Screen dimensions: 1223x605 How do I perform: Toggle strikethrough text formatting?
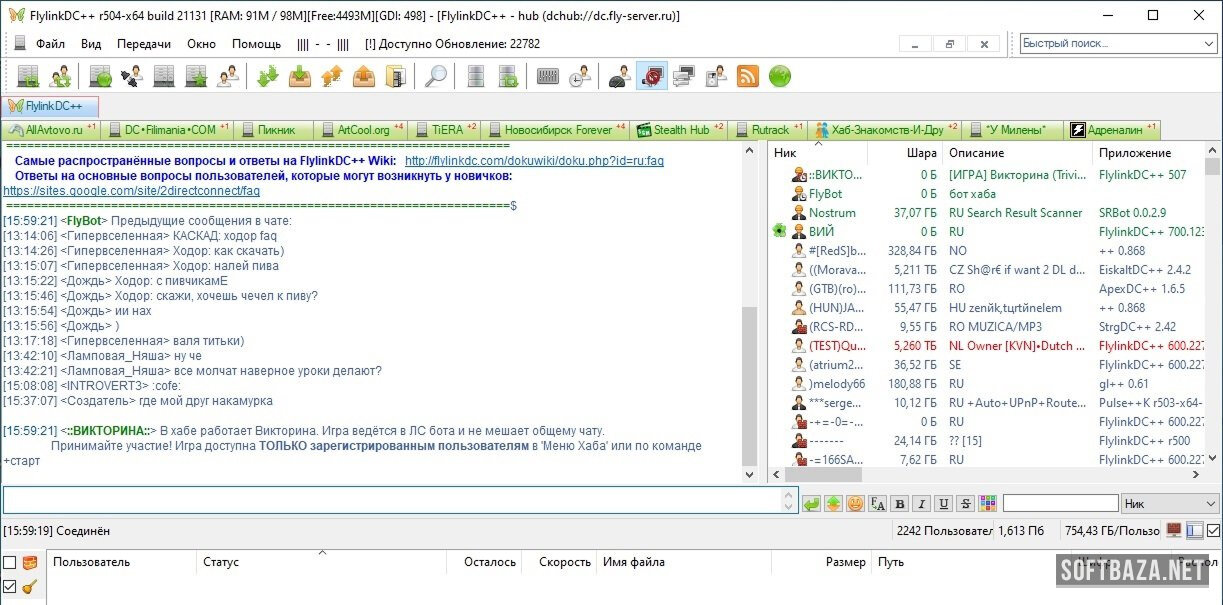(965, 503)
